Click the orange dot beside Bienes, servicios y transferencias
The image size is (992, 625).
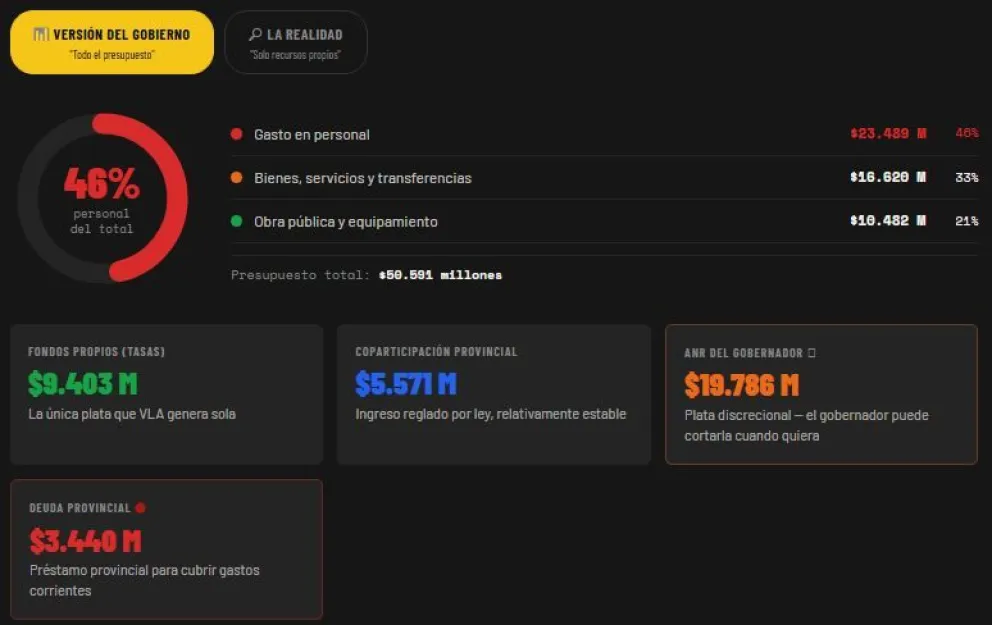[x=236, y=178]
